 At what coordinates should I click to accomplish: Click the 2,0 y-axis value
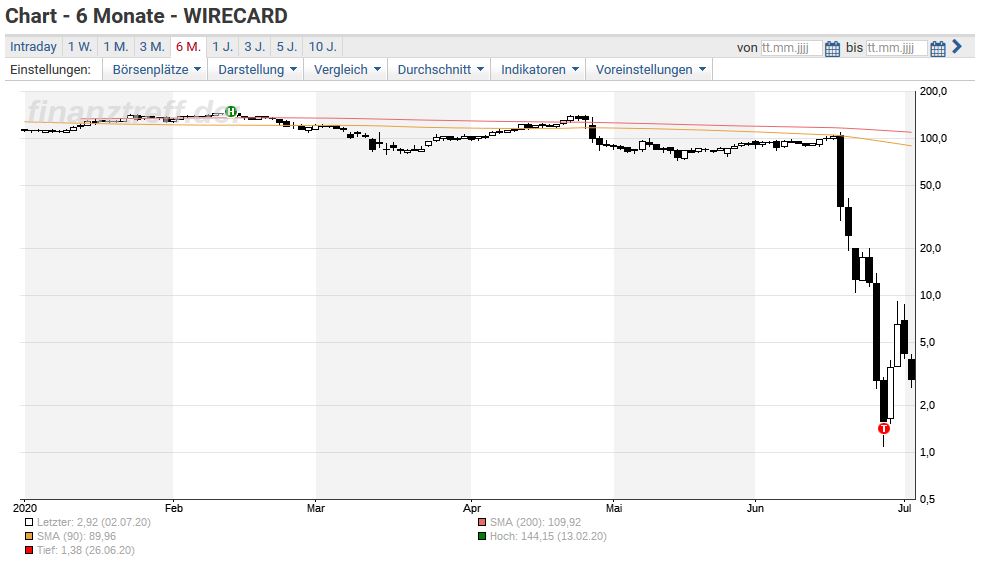pos(928,405)
